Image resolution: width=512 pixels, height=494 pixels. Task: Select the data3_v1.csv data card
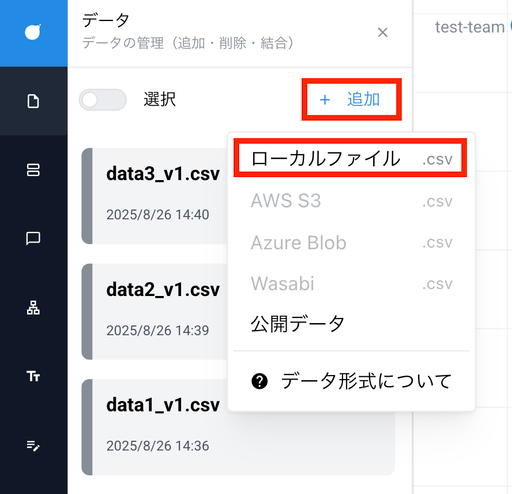pyautogui.click(x=155, y=196)
